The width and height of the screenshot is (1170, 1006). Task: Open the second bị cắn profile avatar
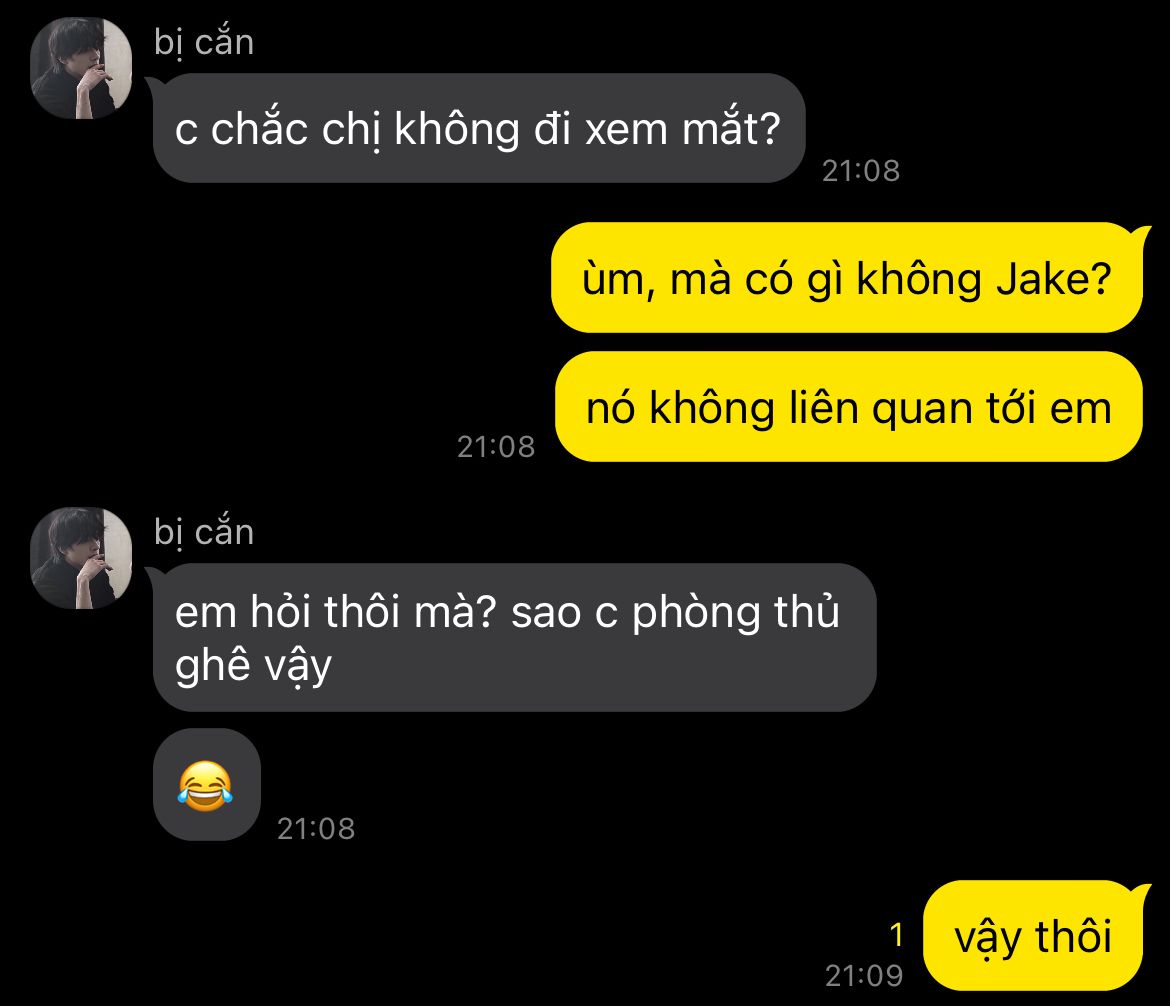pyautogui.click(x=81, y=558)
